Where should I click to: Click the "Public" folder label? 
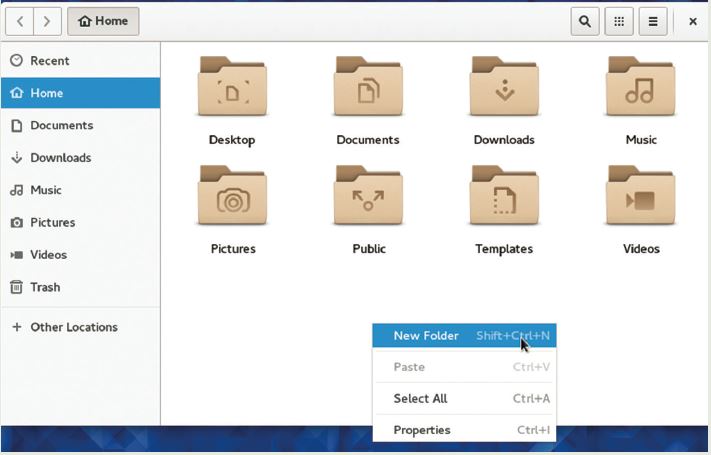coord(369,249)
